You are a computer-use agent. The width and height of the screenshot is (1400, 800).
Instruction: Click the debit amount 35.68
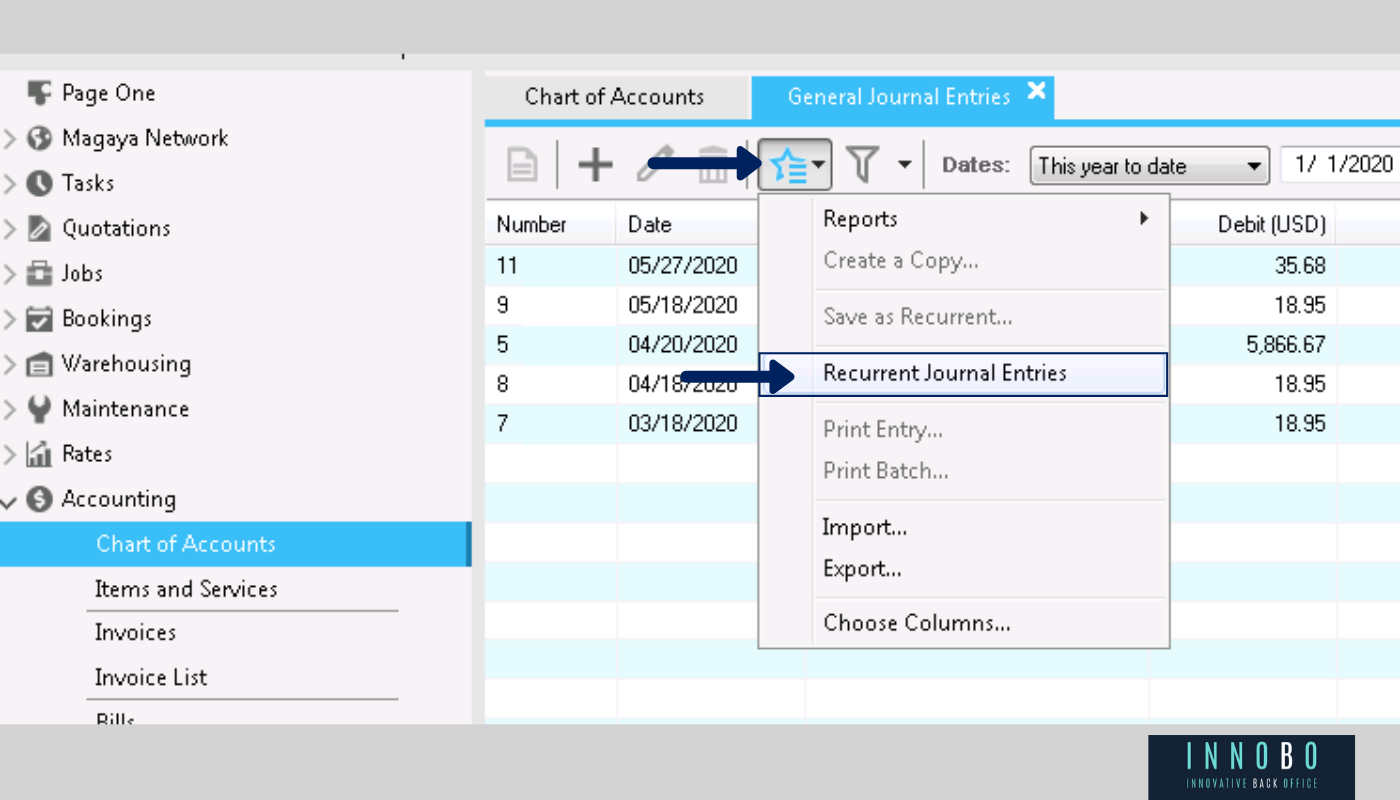click(x=1300, y=266)
